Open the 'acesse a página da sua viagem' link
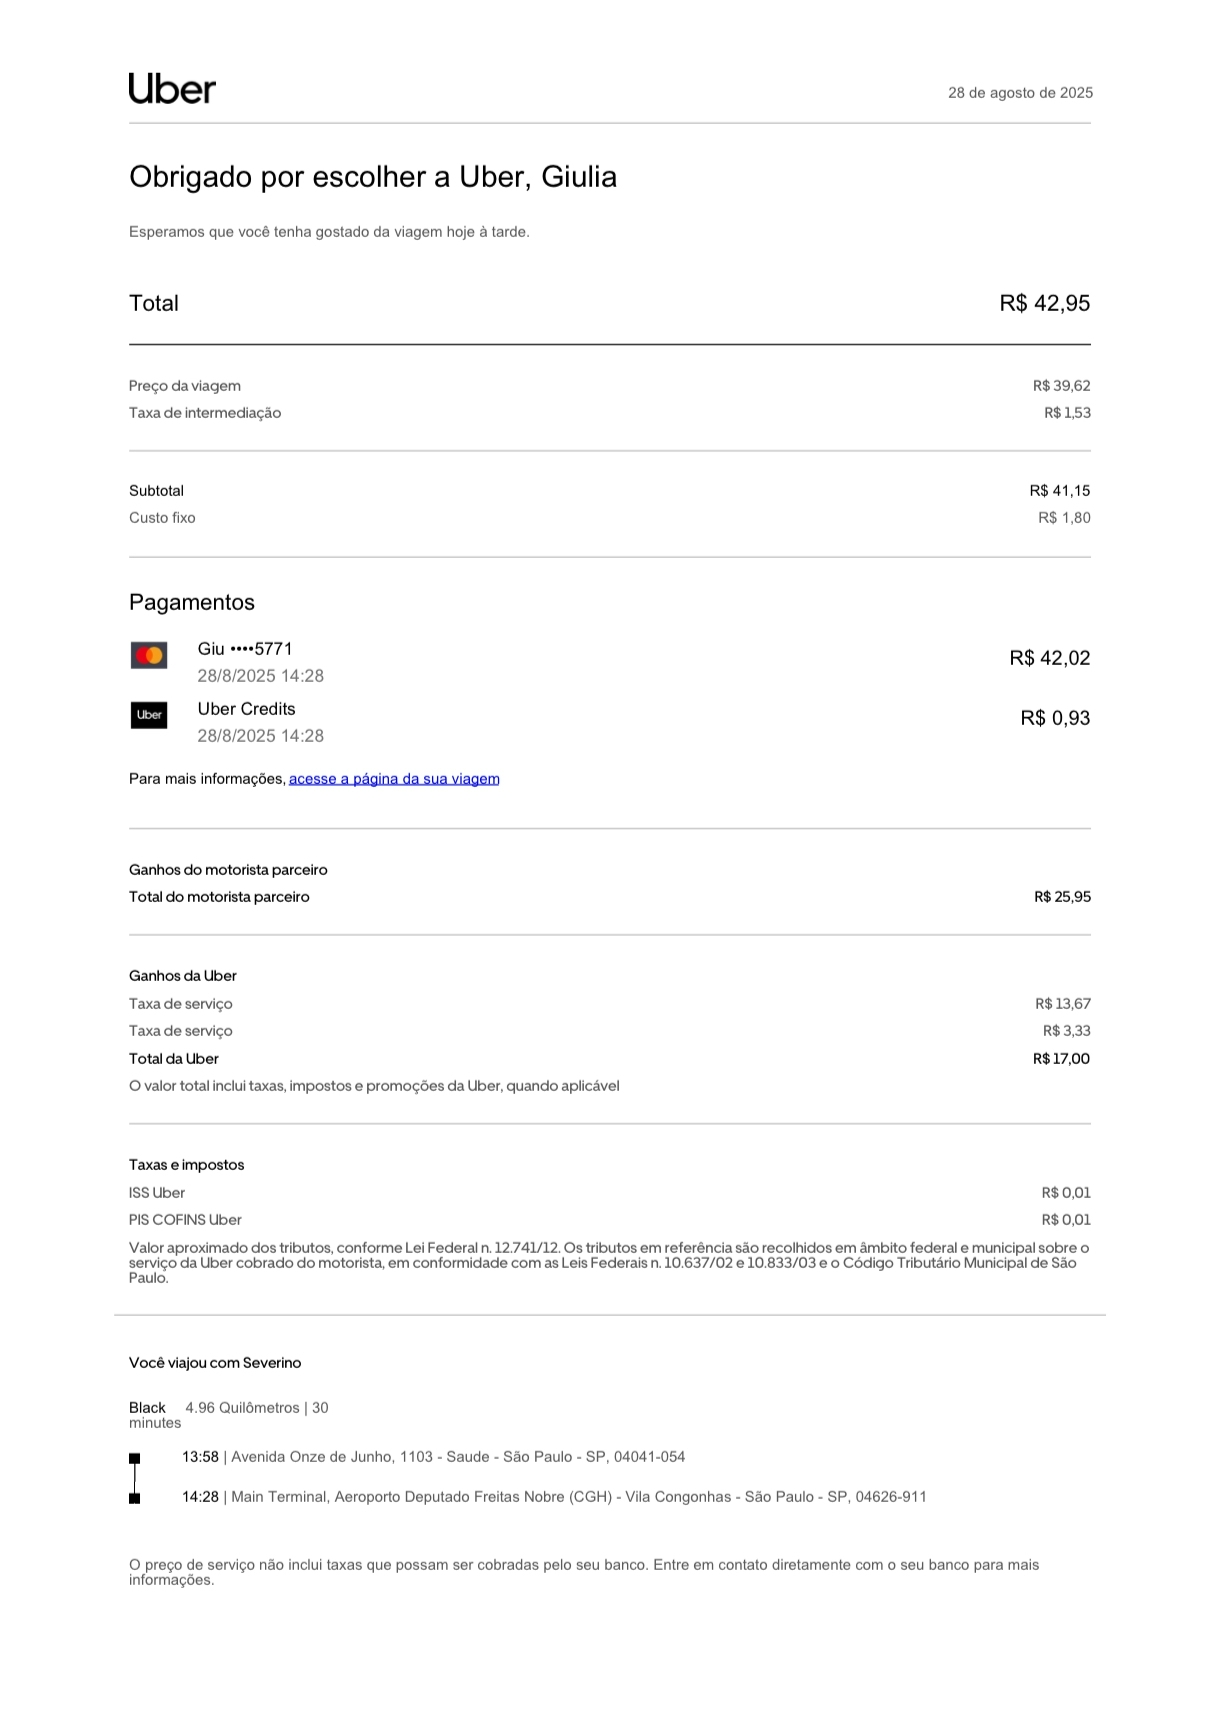This screenshot has height=1732, width=1220. 394,779
